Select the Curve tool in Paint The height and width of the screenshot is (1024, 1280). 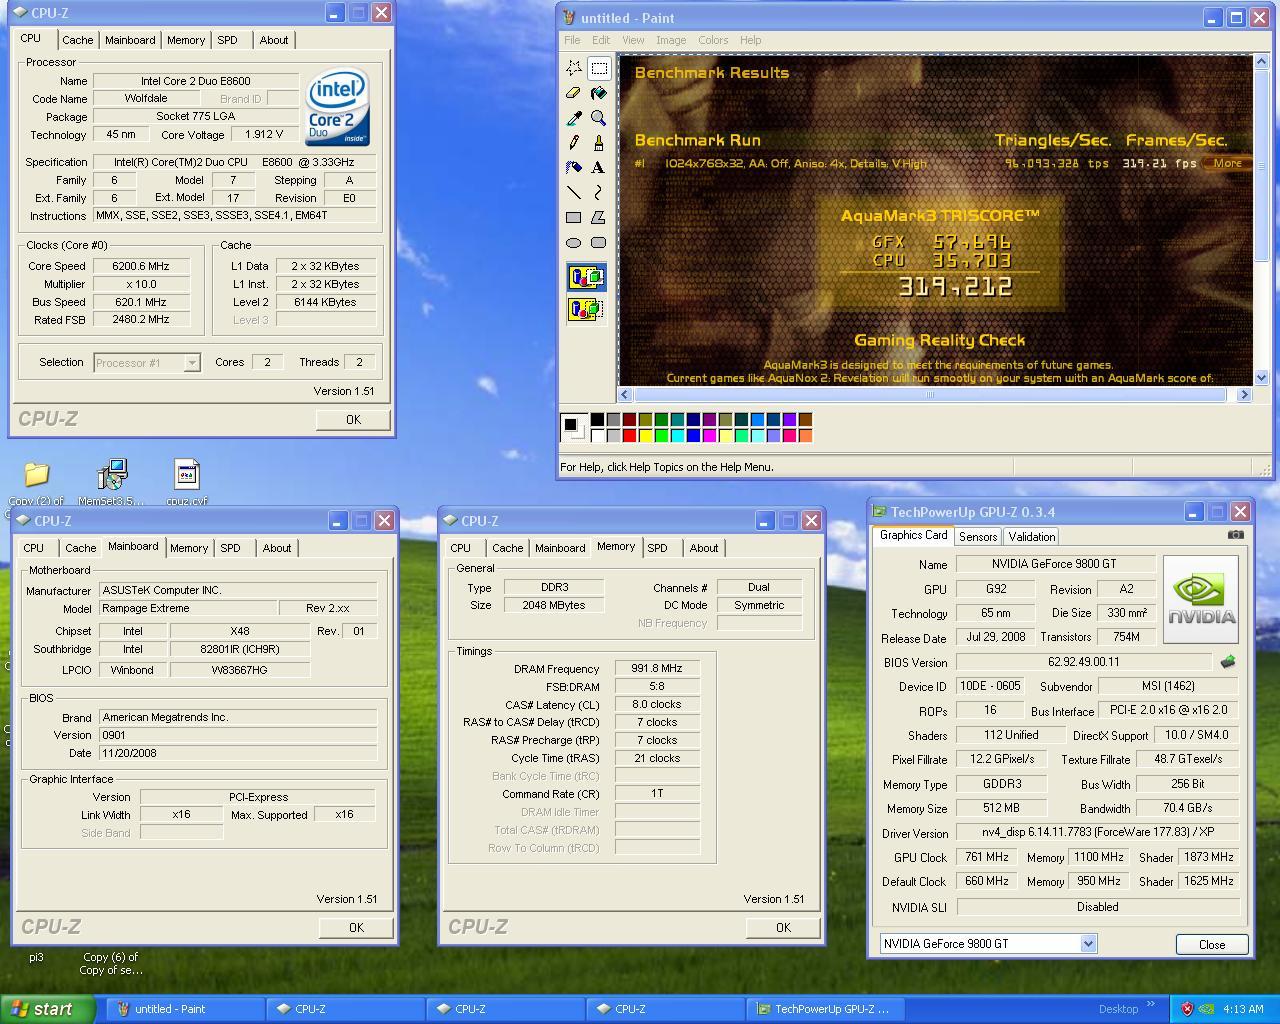point(599,193)
